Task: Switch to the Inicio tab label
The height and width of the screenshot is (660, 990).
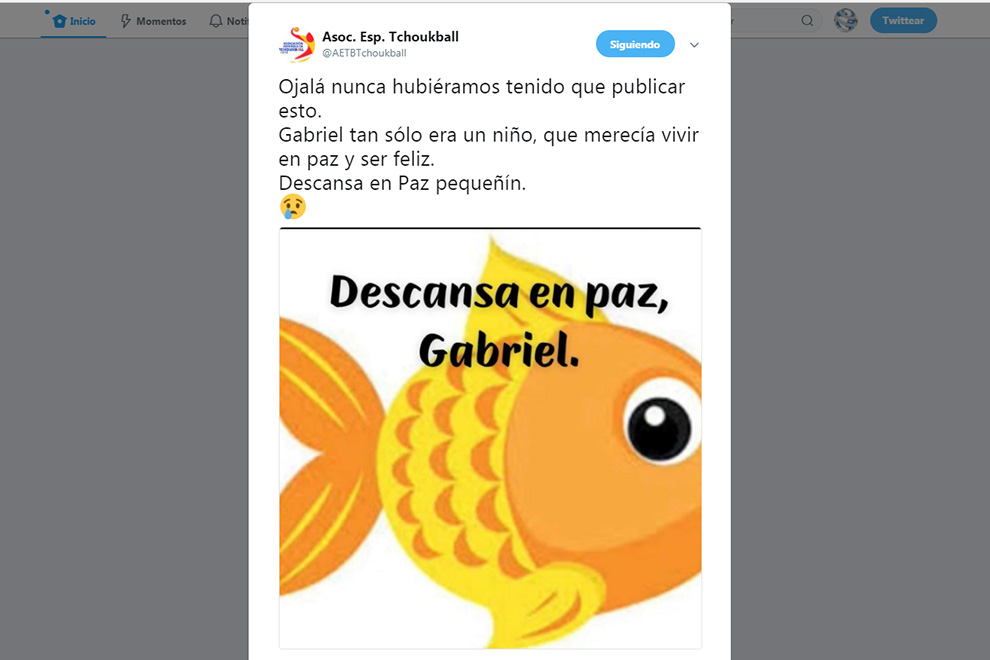Action: pos(83,21)
